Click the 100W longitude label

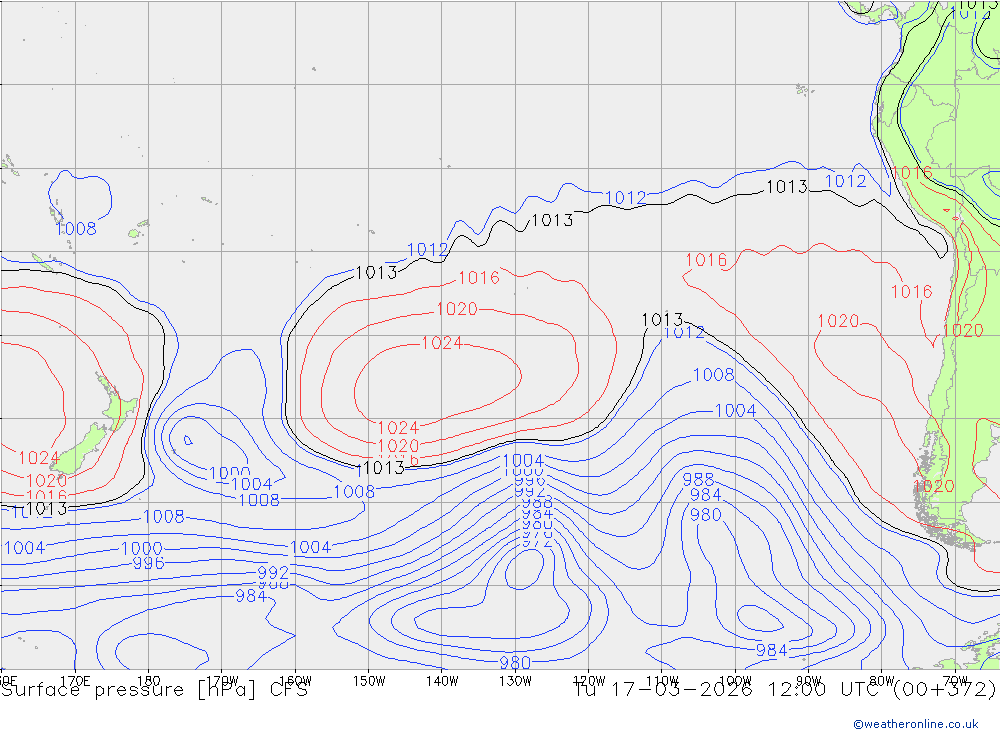[x=735, y=681]
